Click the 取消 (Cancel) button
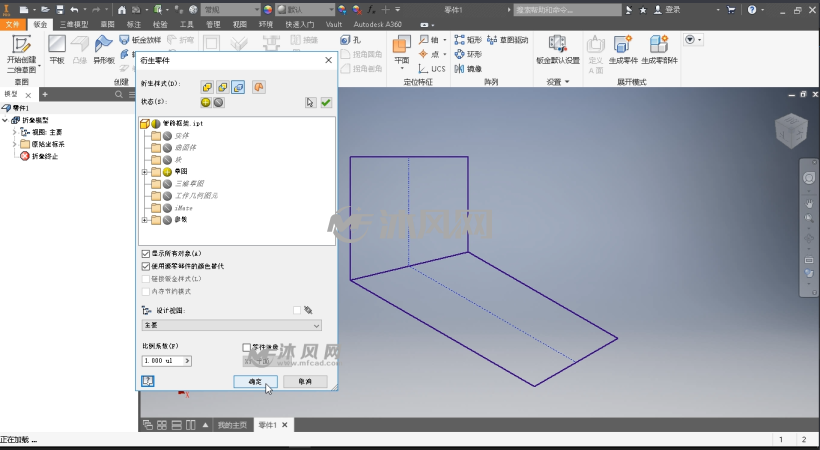The width and height of the screenshot is (820, 450). click(x=305, y=381)
